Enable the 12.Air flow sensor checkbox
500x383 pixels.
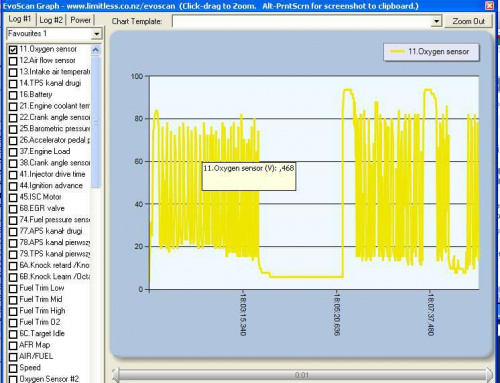point(13,61)
